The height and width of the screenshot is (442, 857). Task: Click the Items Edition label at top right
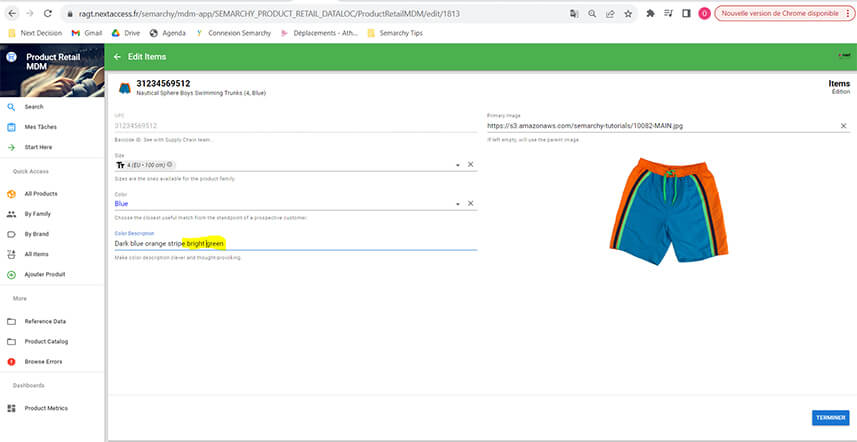point(840,87)
